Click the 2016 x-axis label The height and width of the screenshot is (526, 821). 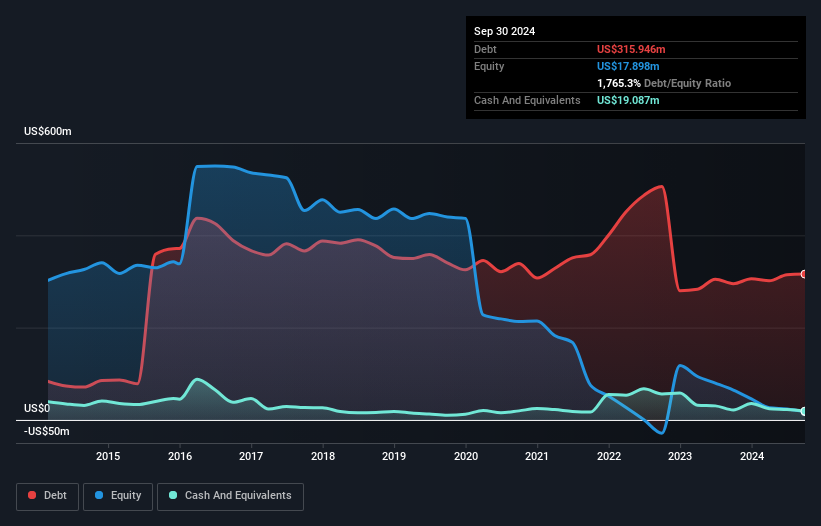click(180, 456)
